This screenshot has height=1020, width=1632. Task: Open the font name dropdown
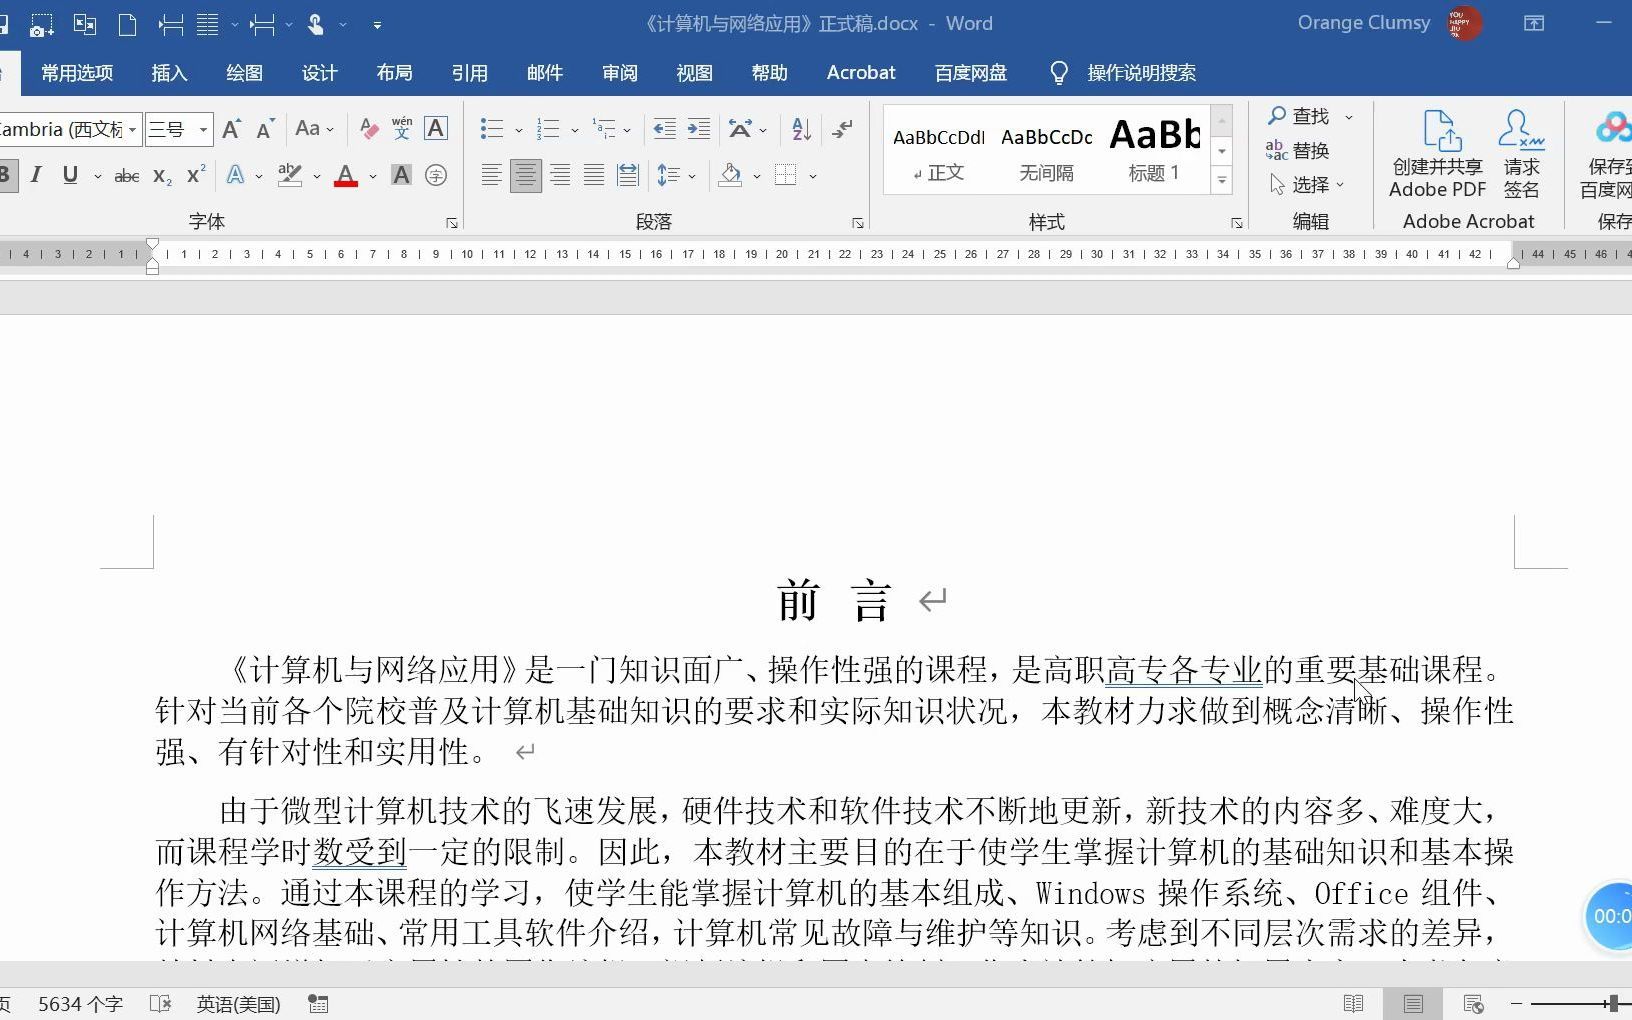[x=131, y=129]
